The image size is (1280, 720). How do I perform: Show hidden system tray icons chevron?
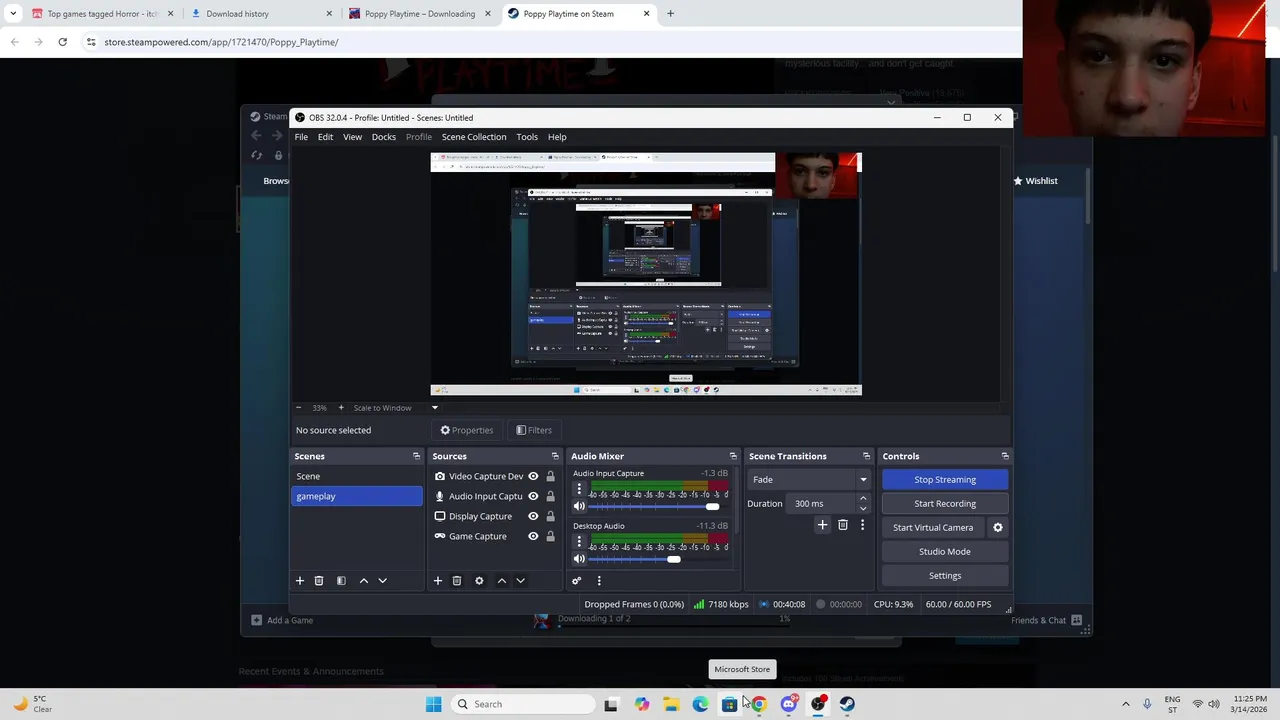click(1125, 704)
